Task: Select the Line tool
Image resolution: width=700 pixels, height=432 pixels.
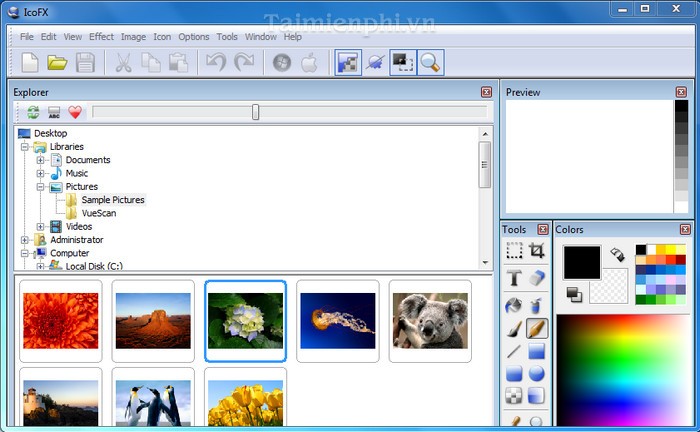Action: pyautogui.click(x=514, y=351)
